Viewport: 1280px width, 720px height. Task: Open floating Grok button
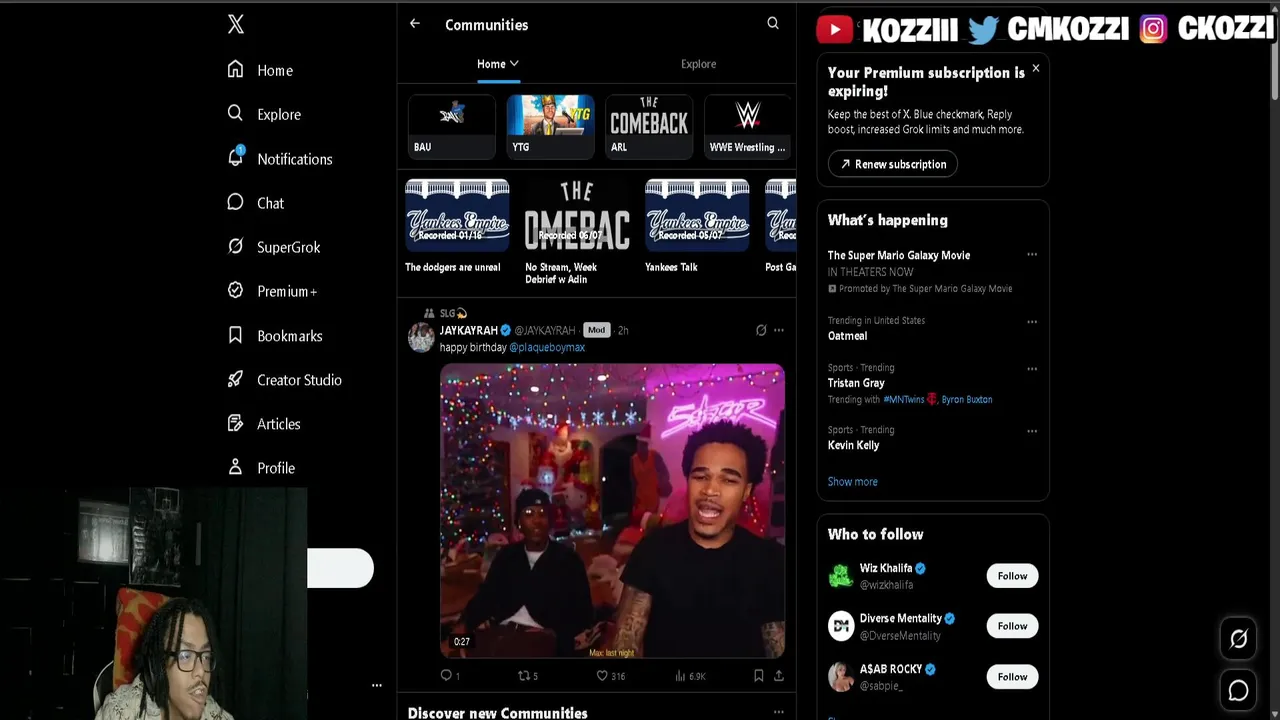(1238, 639)
